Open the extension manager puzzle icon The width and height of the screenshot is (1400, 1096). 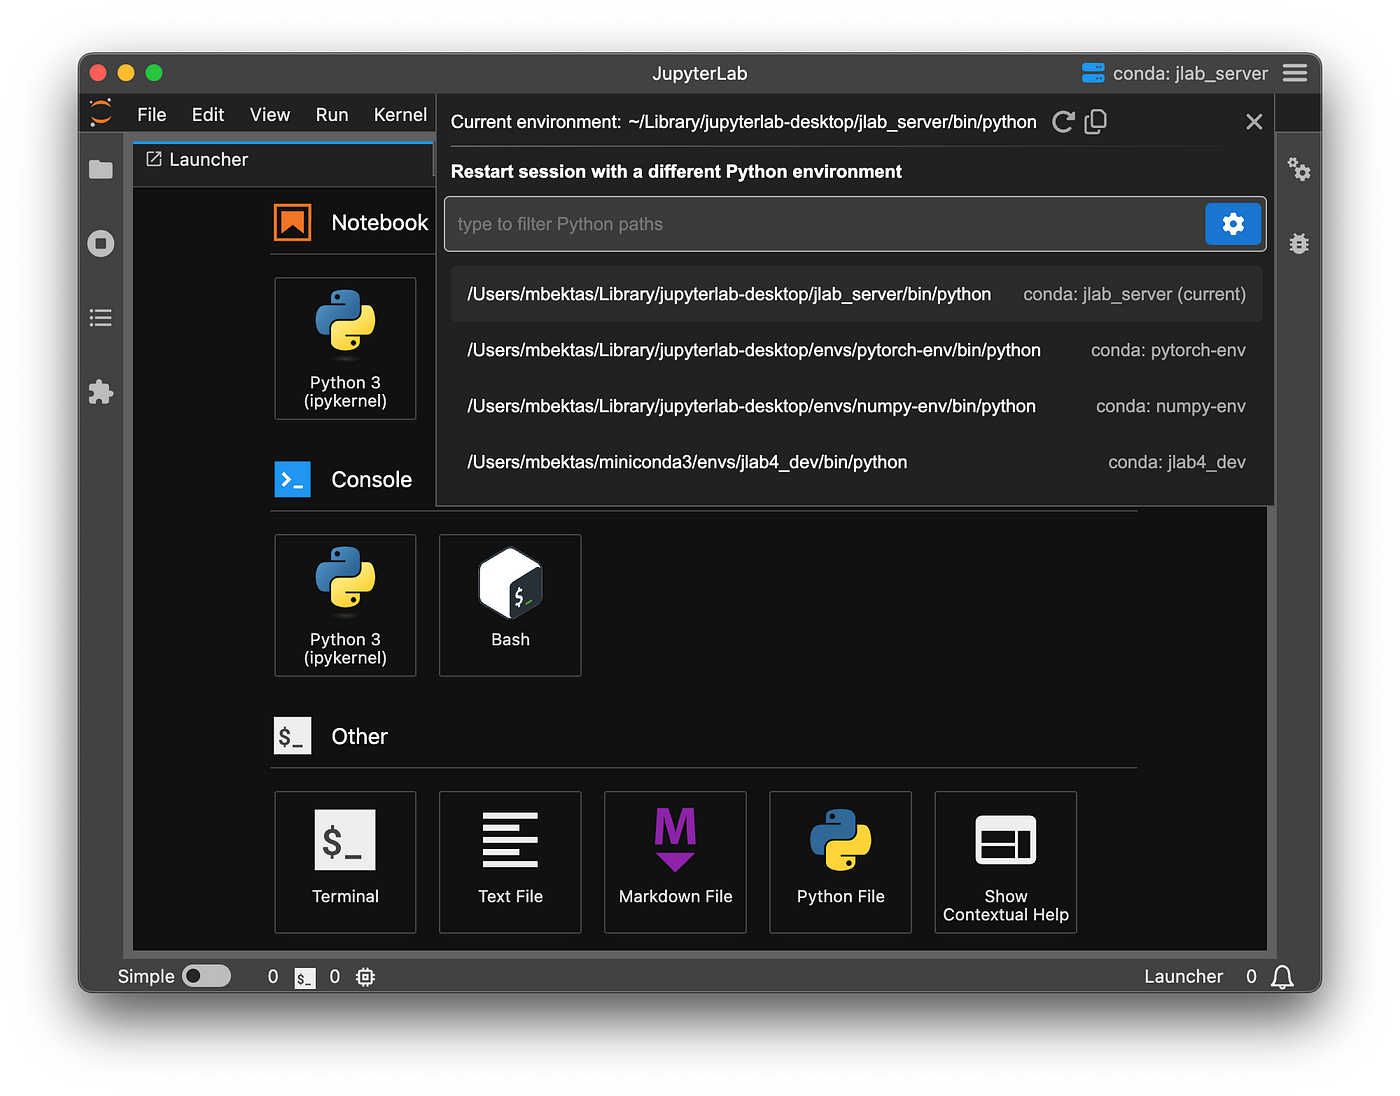click(101, 392)
